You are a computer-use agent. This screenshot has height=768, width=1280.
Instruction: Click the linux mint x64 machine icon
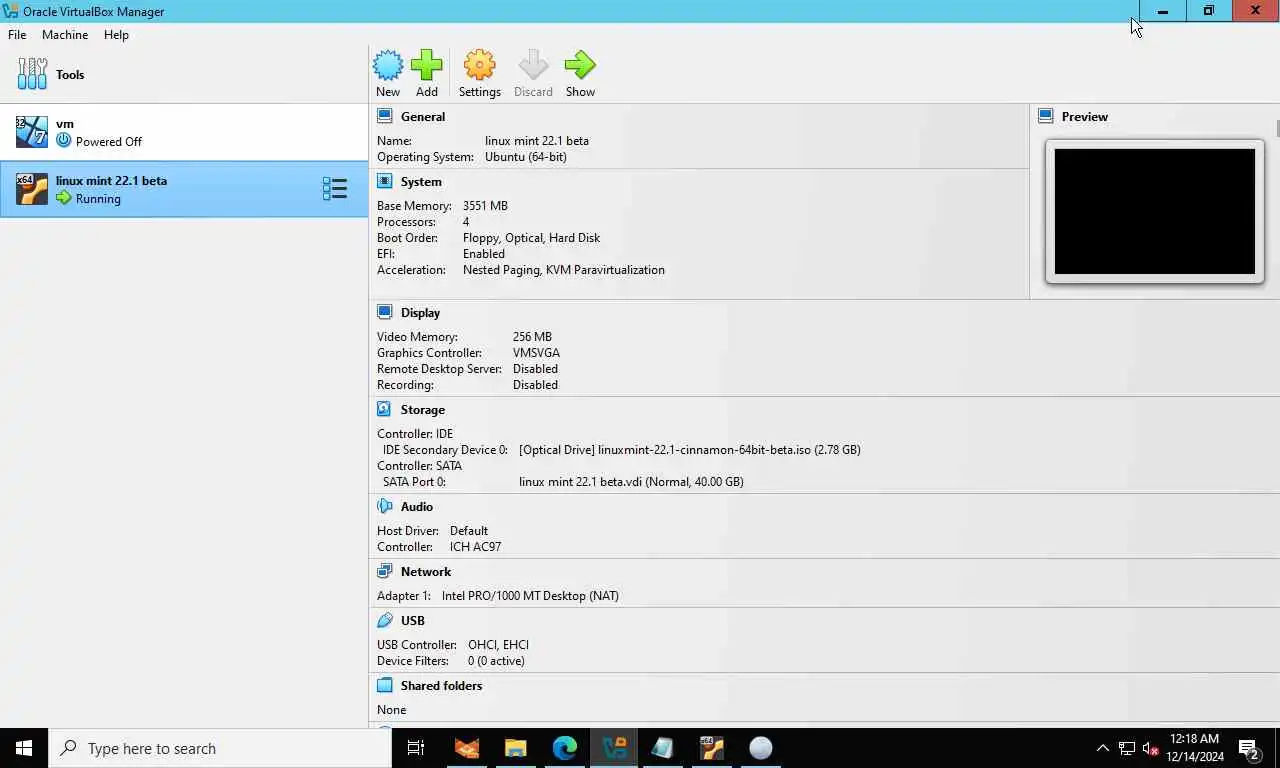pos(32,189)
